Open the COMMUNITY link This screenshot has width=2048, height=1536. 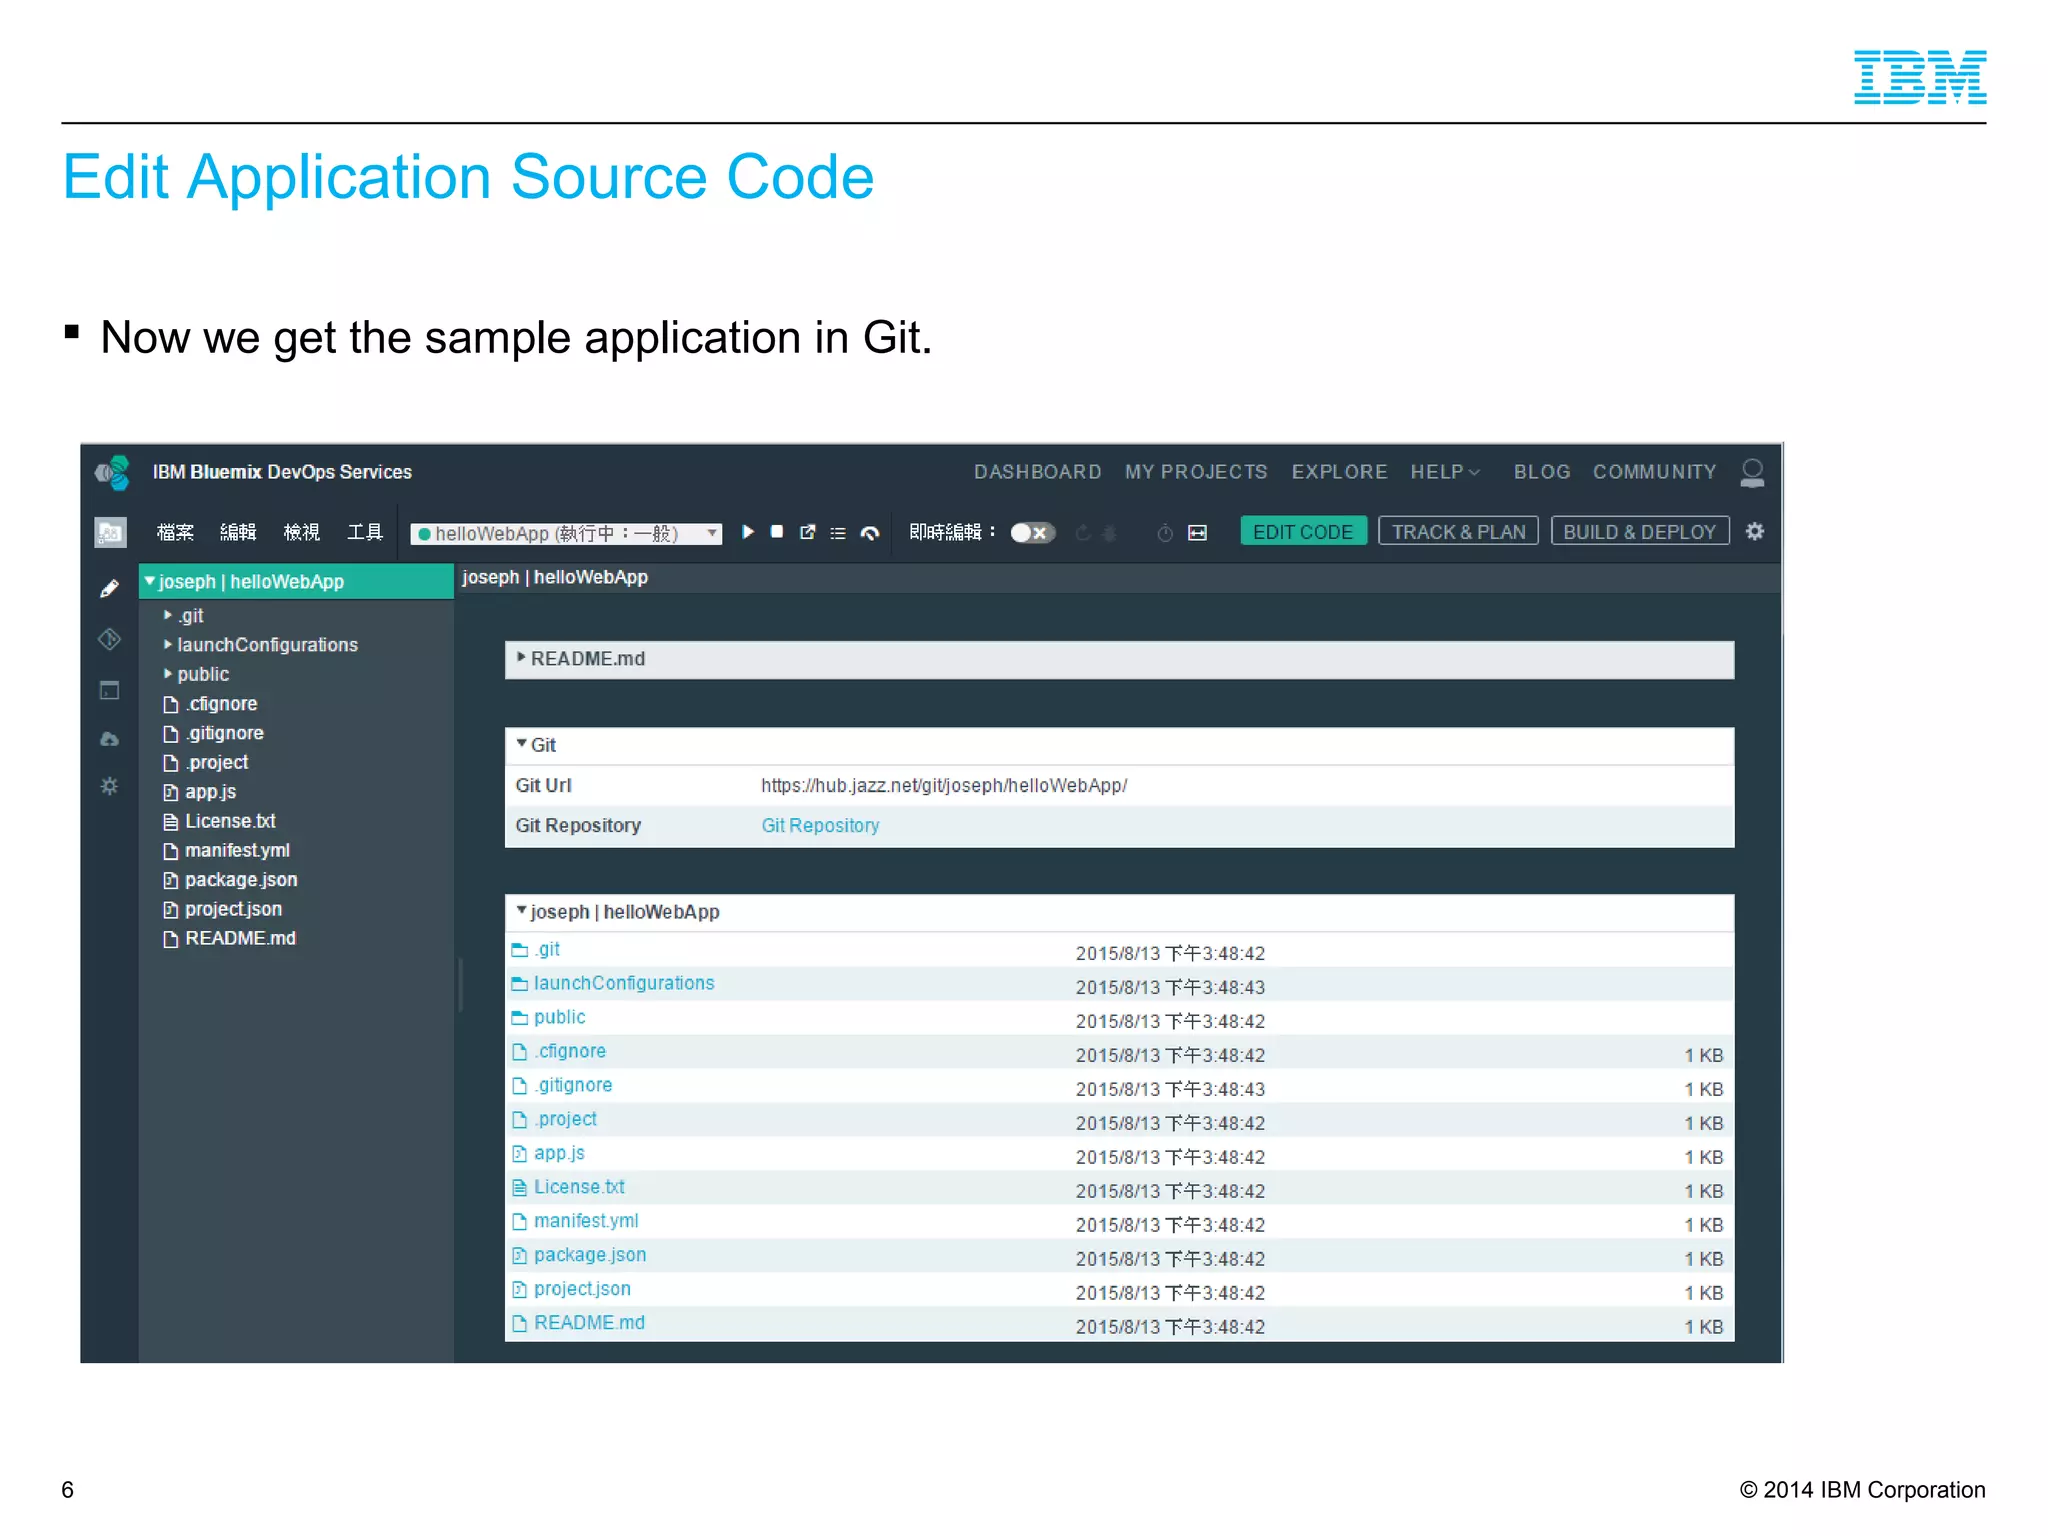click(x=1655, y=472)
